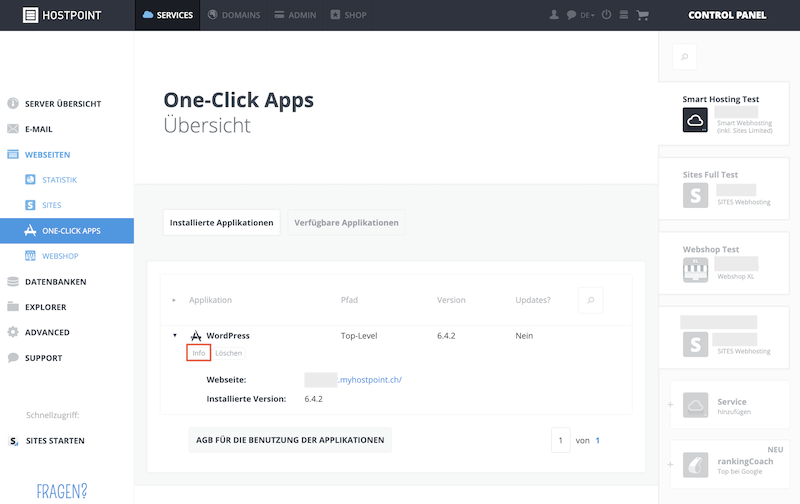This screenshot has width=800, height=504.
Task: Open the DE language dropdown
Action: pos(587,15)
